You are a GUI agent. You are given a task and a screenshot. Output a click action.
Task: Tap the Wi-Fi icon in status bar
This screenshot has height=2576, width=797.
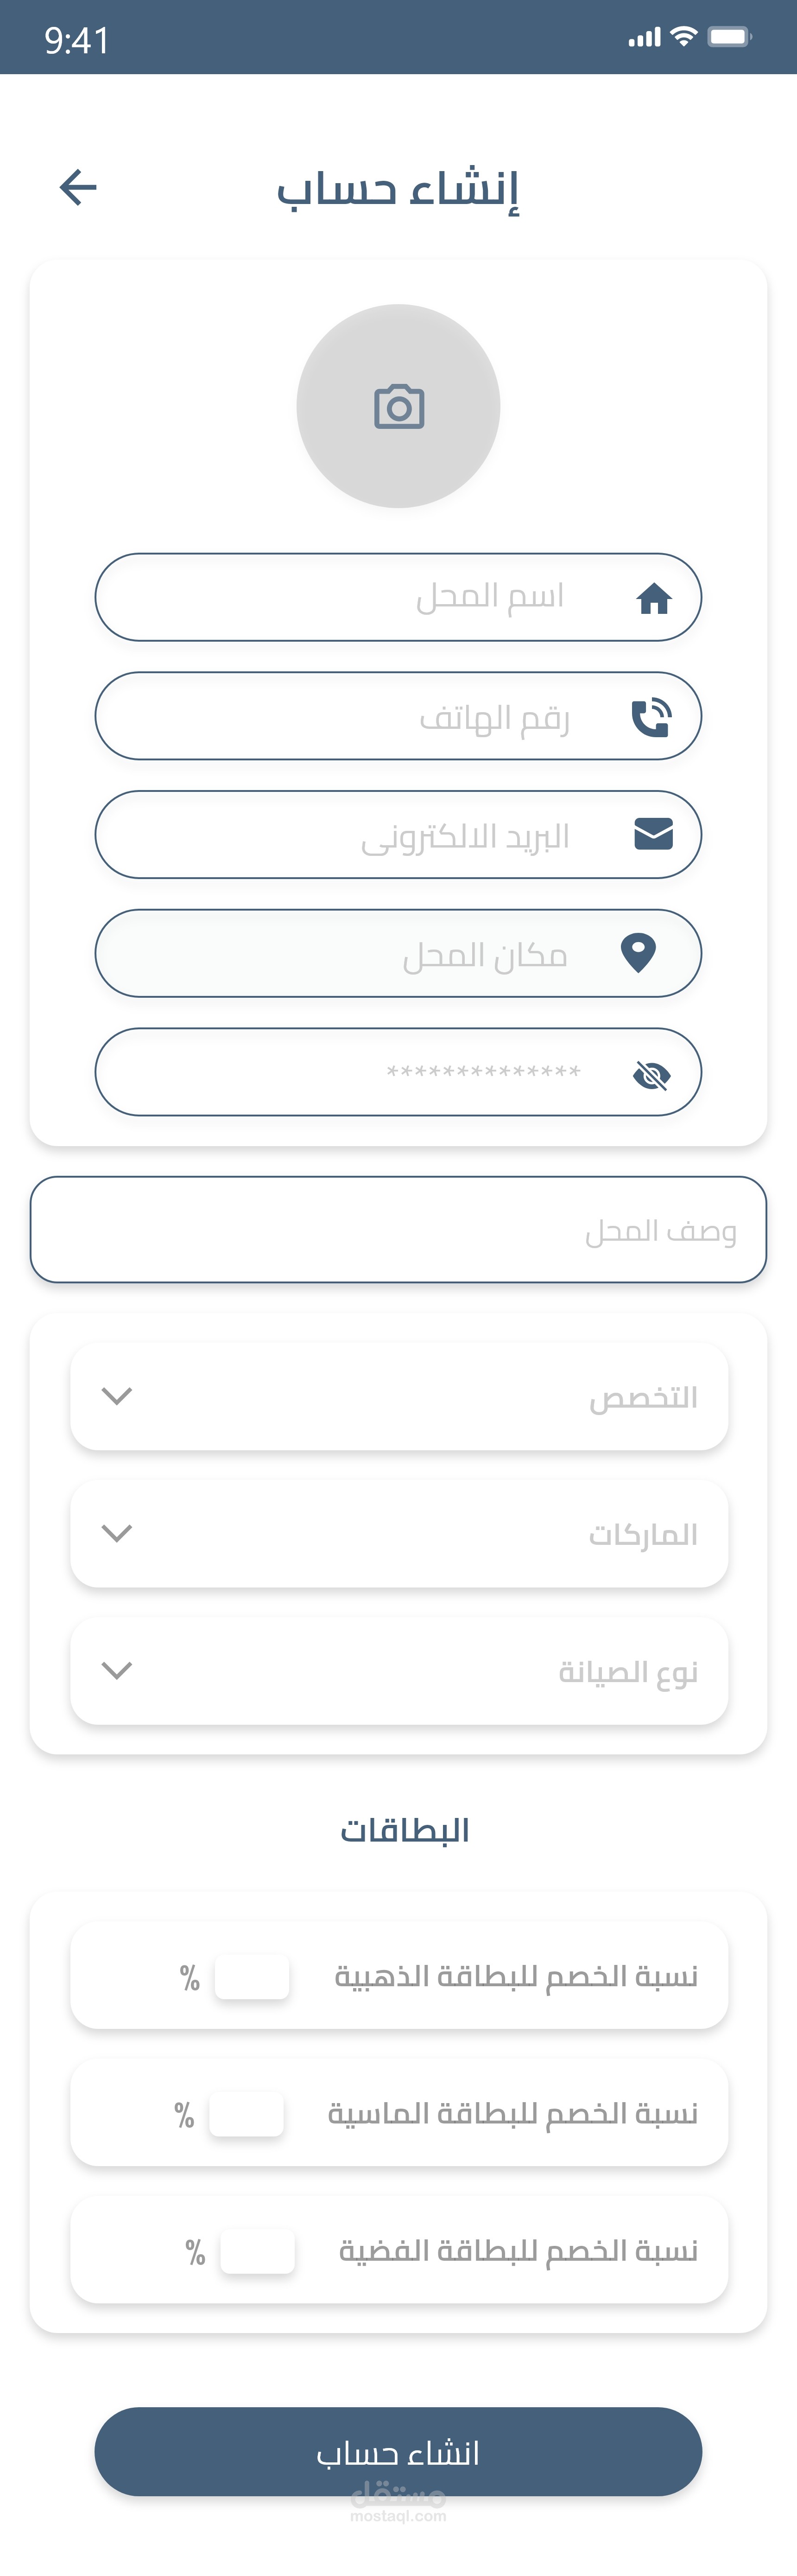(683, 37)
